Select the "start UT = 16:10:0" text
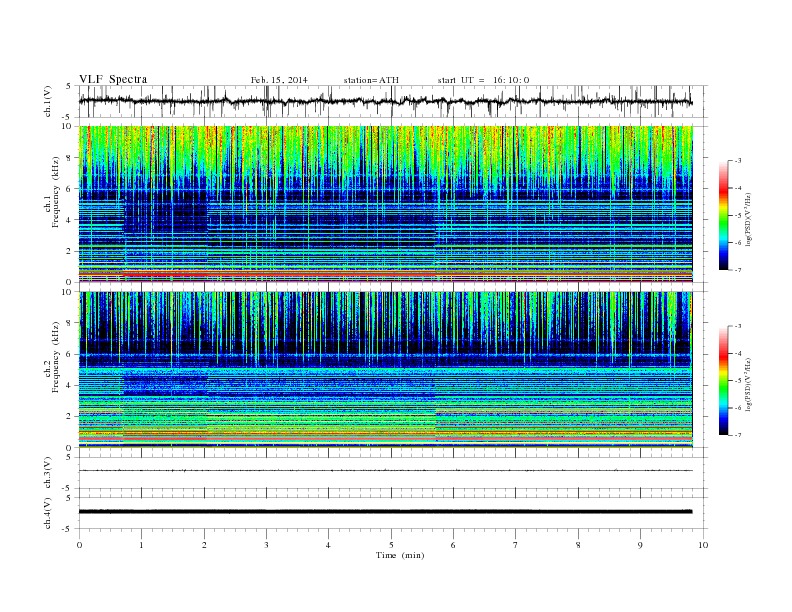 483,80
